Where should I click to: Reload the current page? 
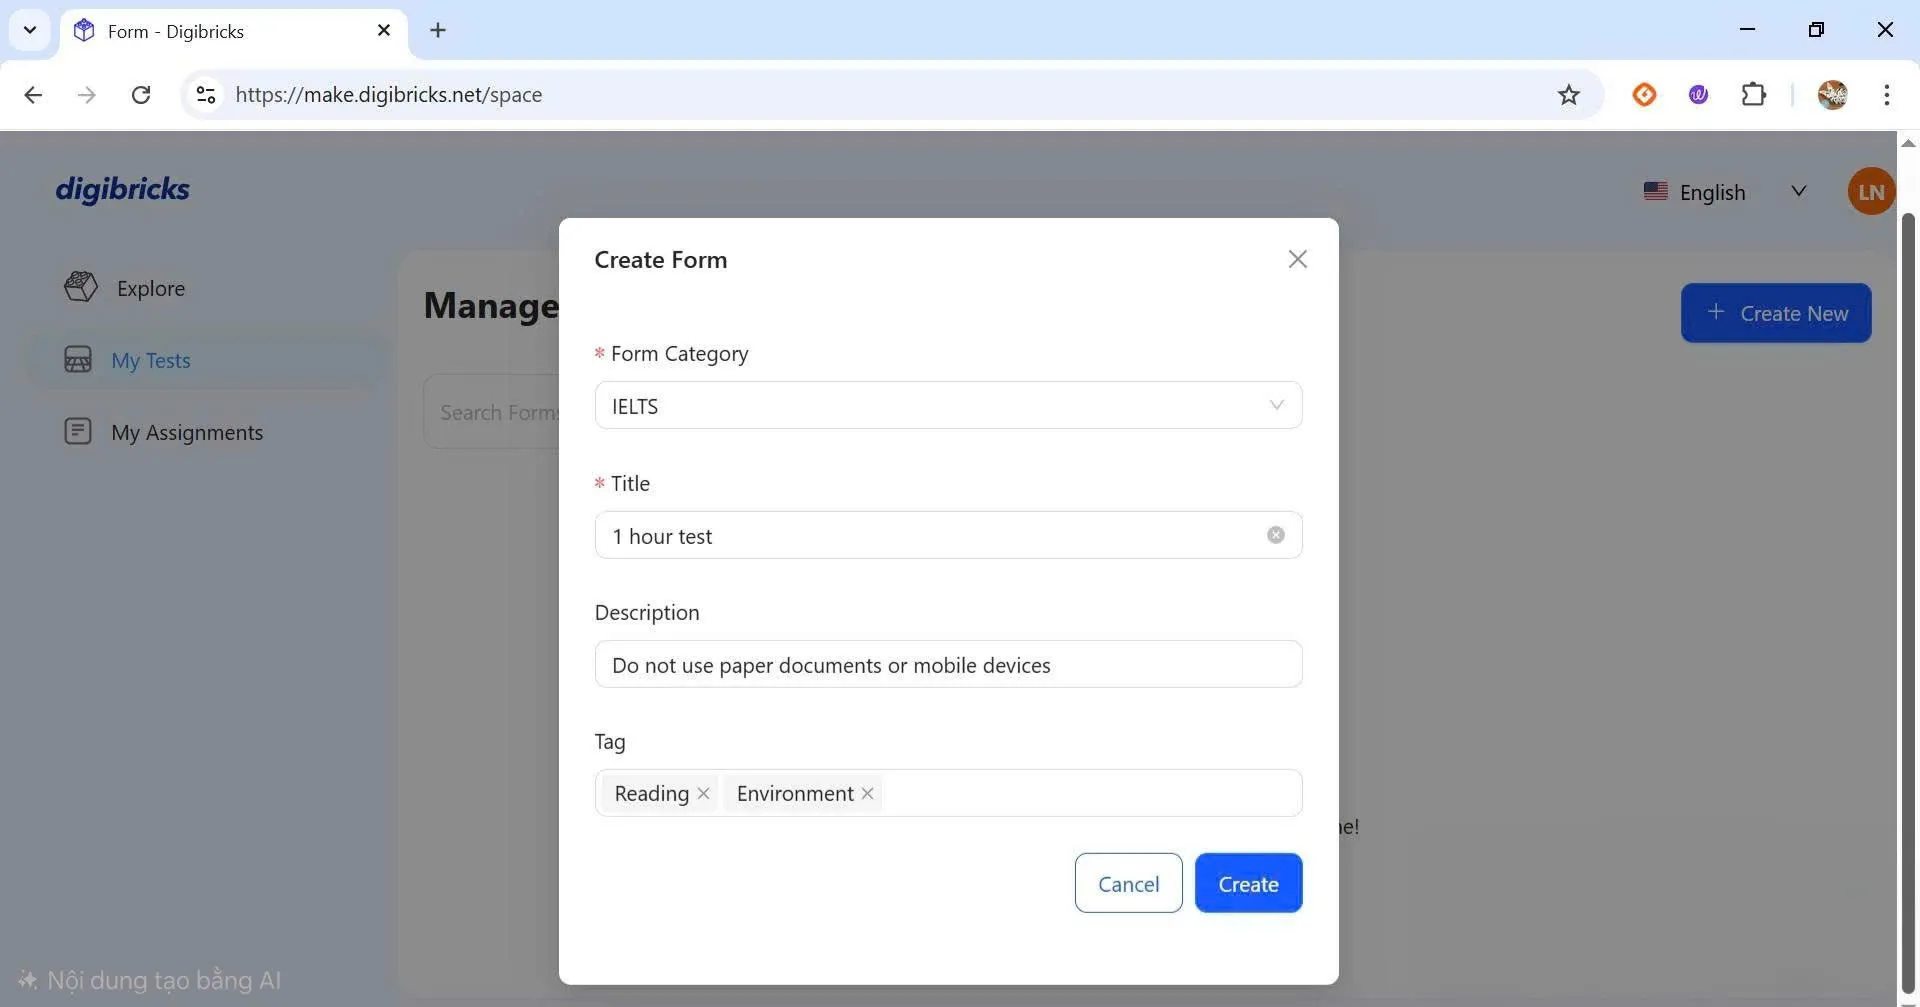pos(141,95)
